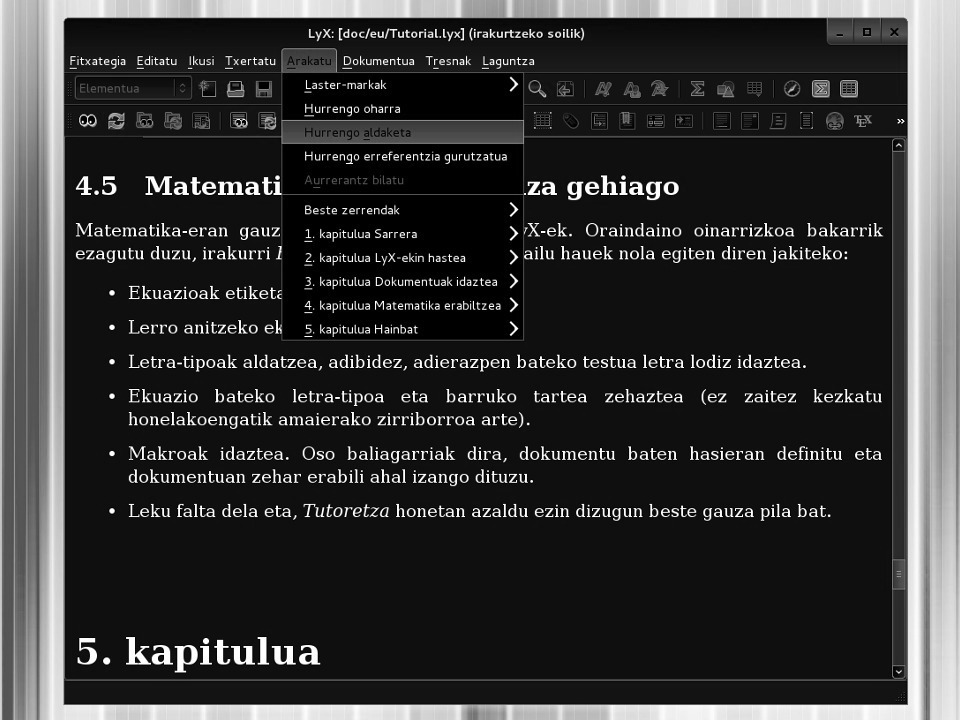Click the navigate back arrow icon
Viewport: 960px width, 720px height.
point(565,89)
